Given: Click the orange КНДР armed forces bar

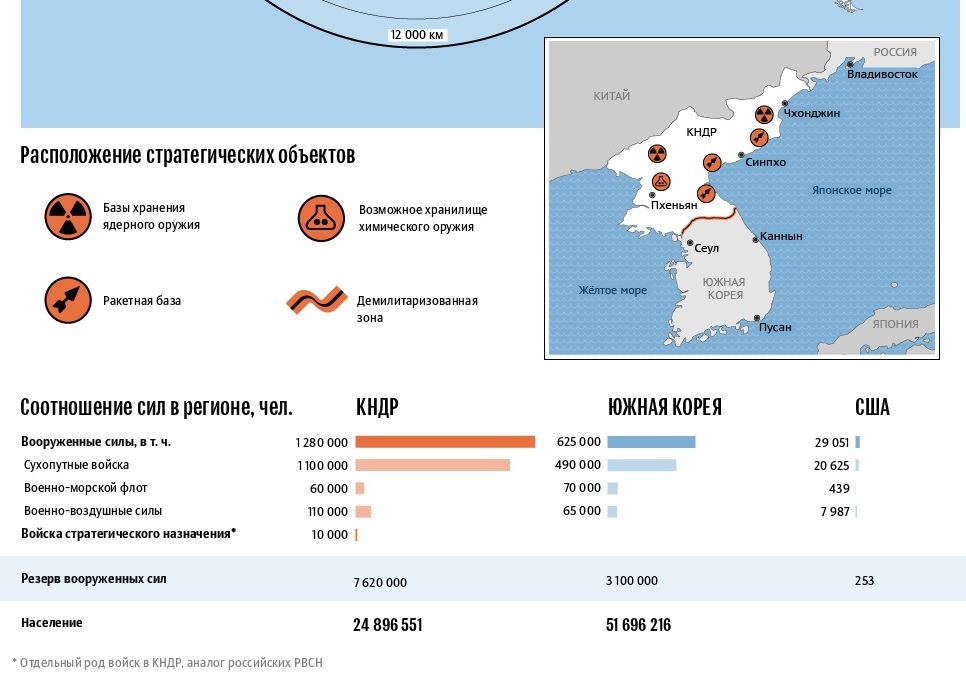Looking at the screenshot, I should coord(445,442).
